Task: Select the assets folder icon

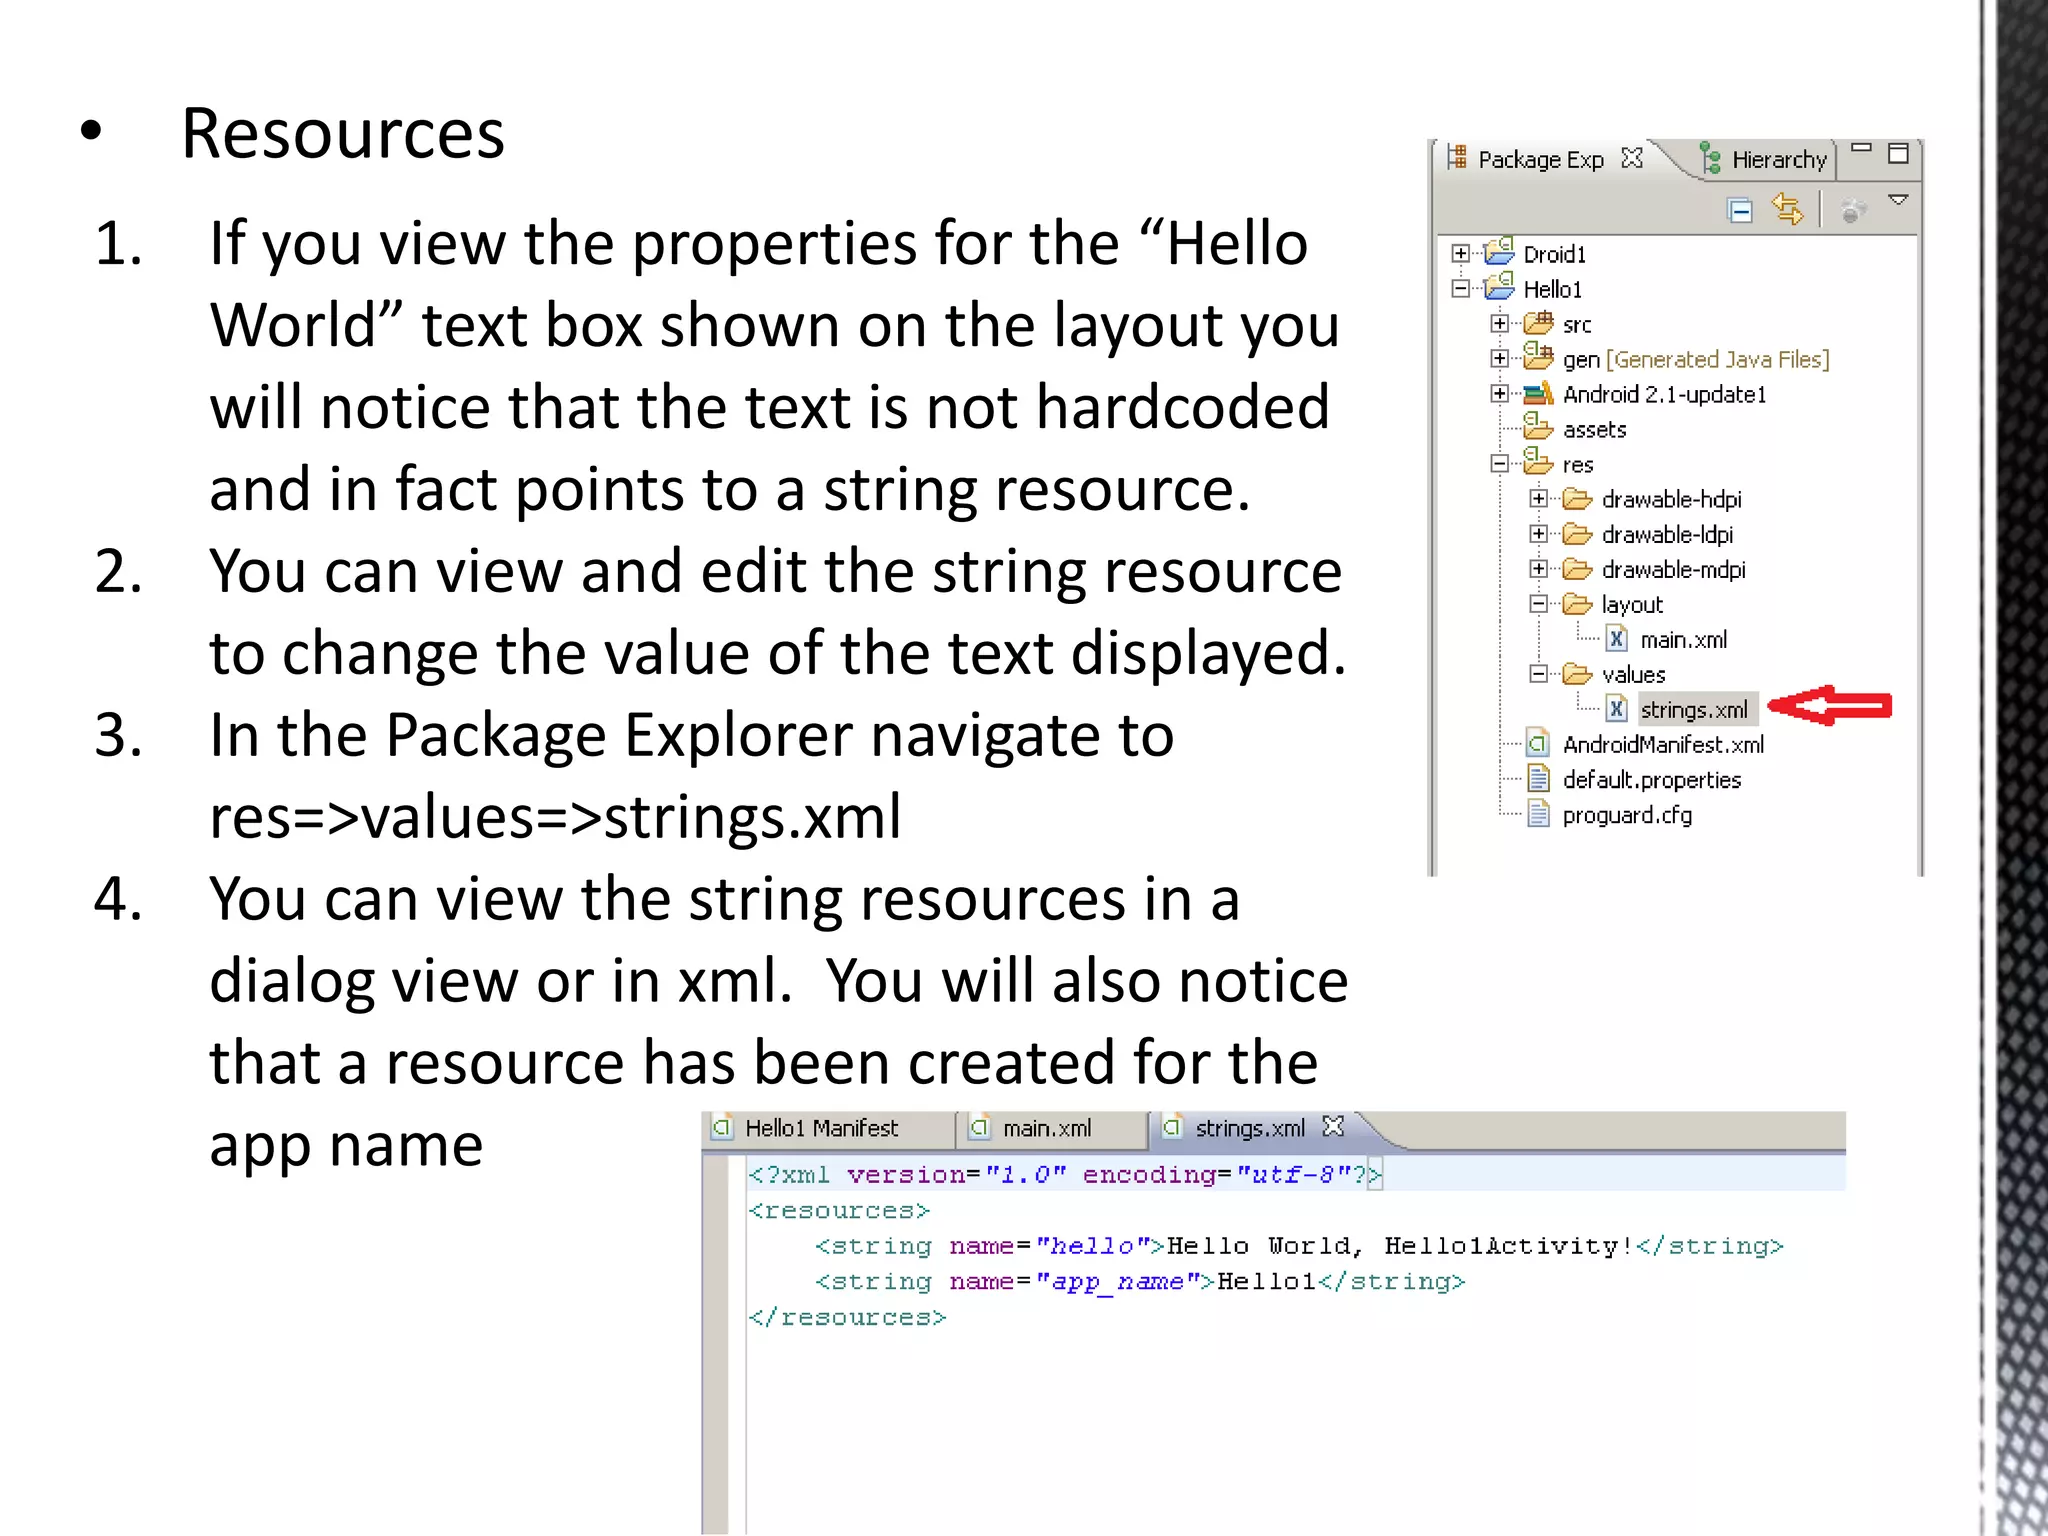Action: 1537,428
